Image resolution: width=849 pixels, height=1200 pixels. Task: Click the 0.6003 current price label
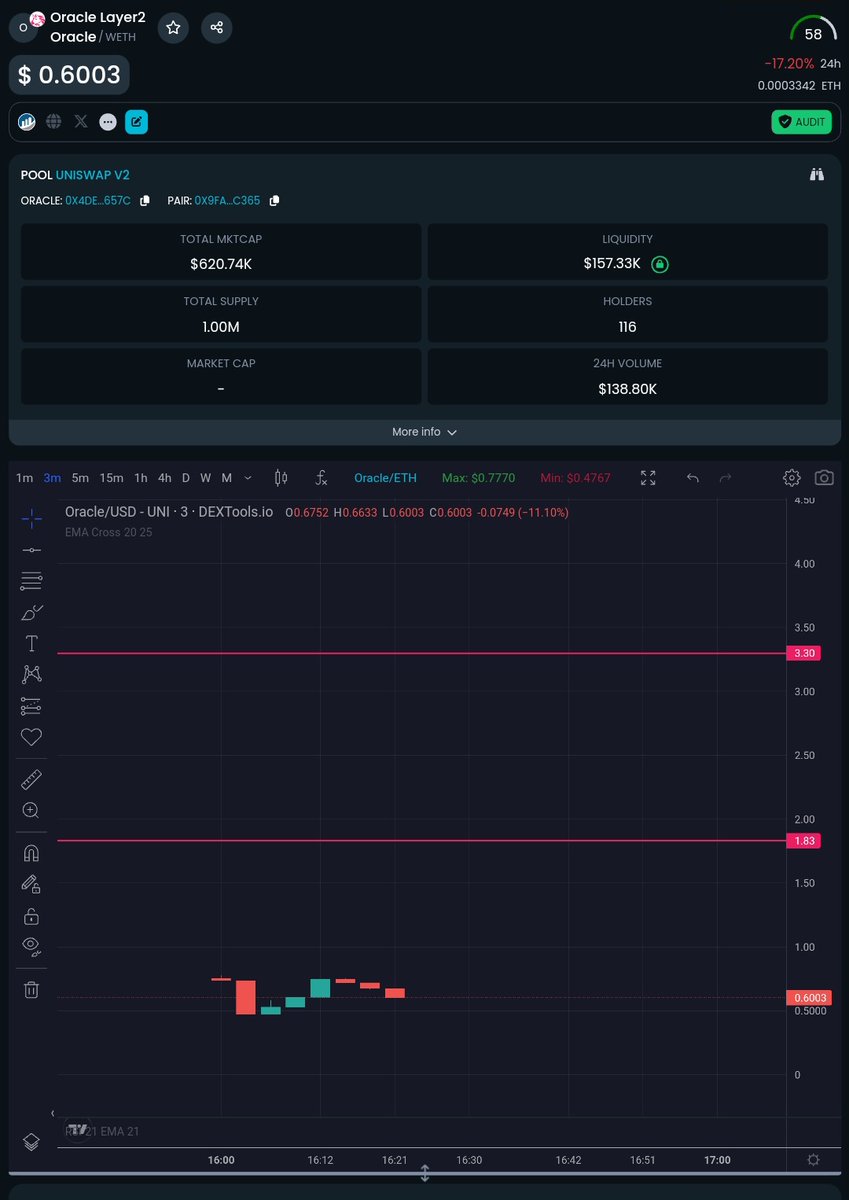pos(810,998)
